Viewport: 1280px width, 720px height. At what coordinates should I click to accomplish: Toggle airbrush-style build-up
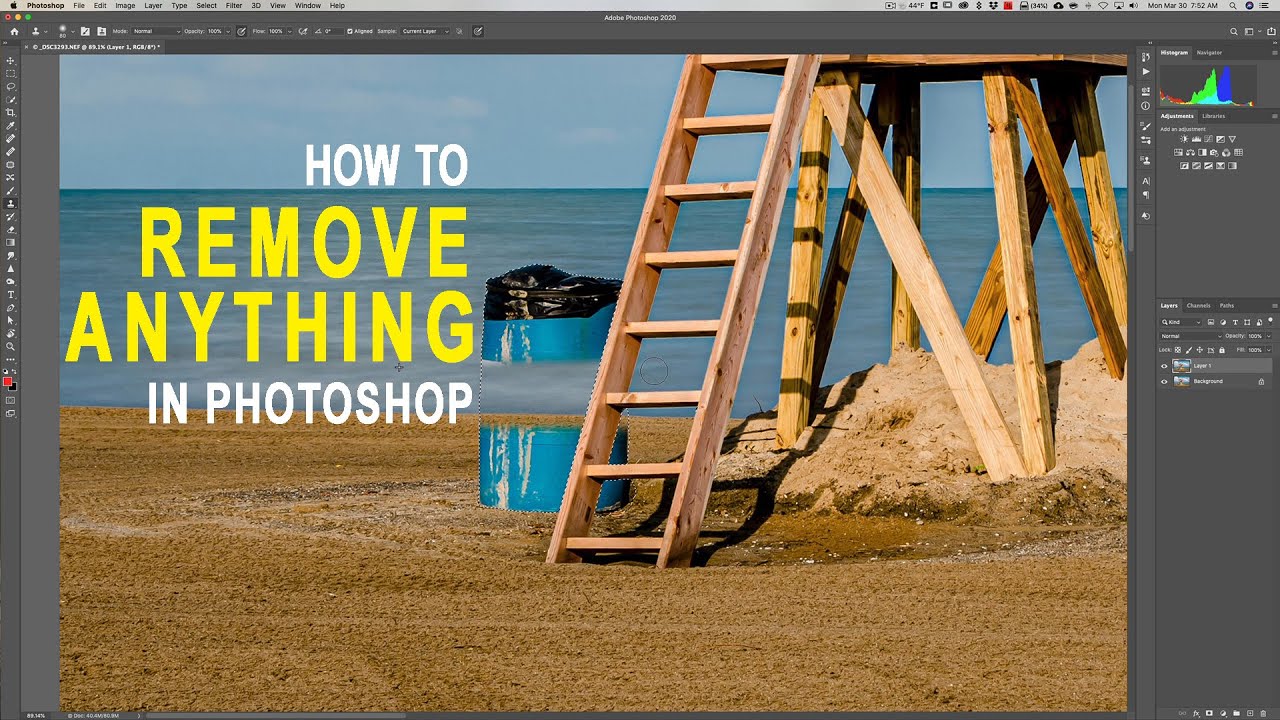pos(302,31)
